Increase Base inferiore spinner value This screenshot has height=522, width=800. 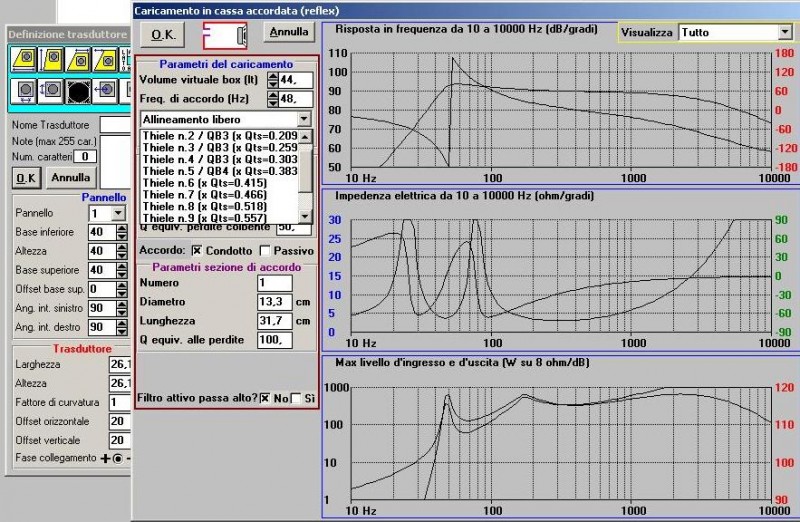tap(121, 229)
